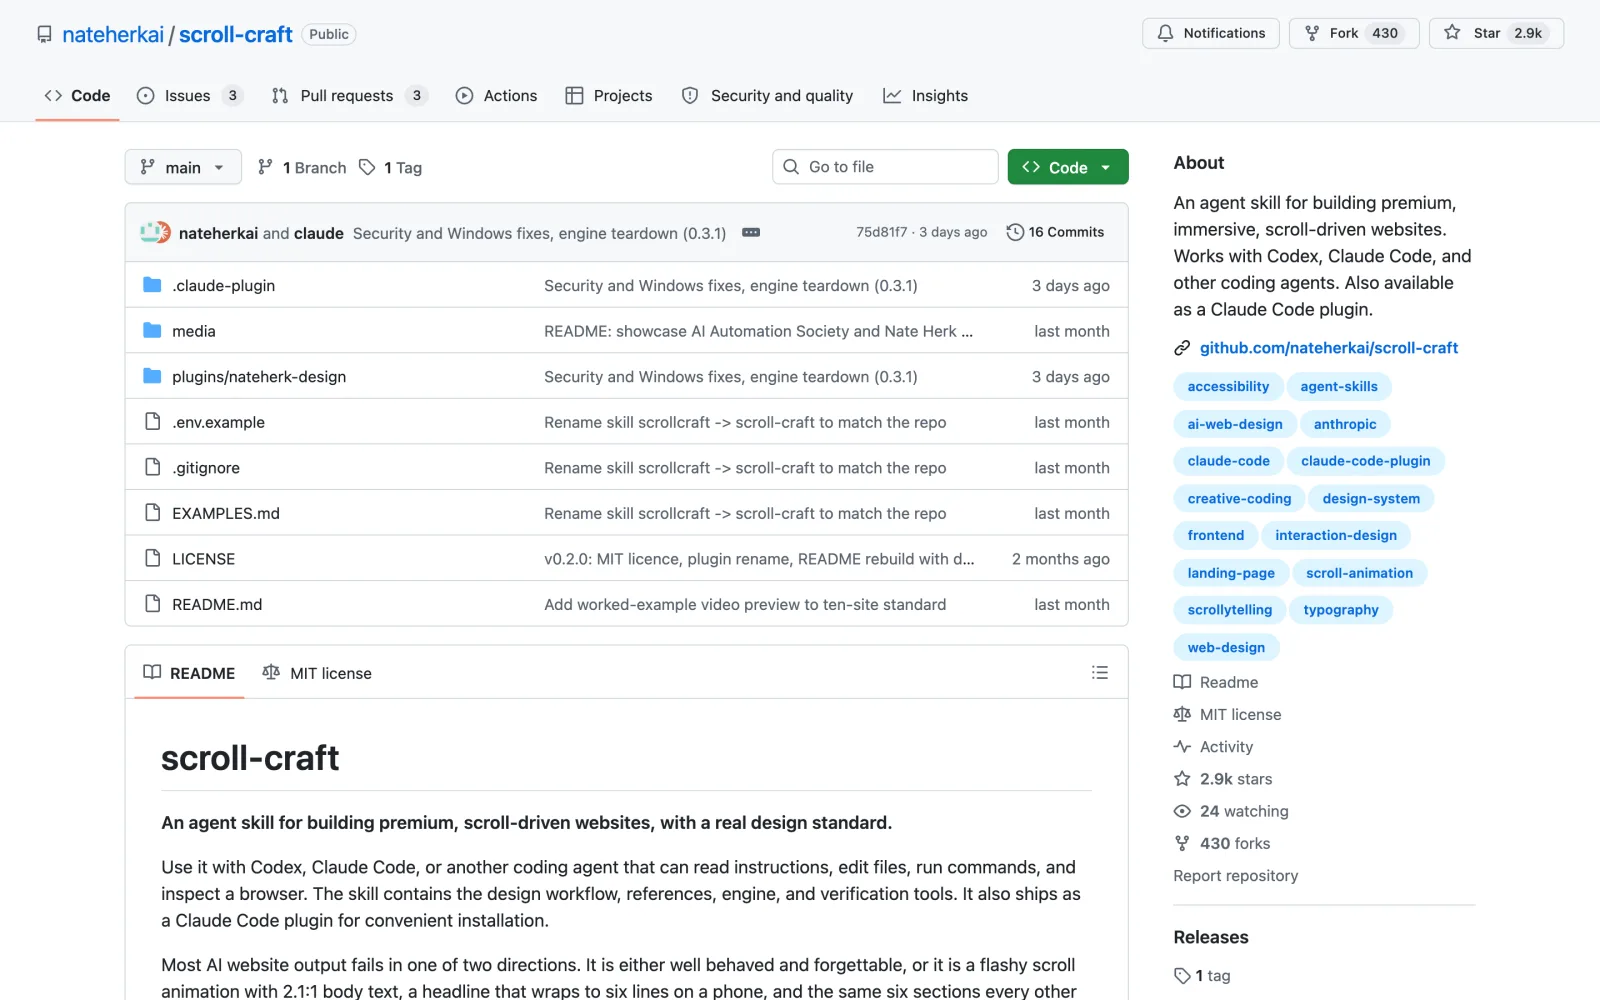Click the tag icon next to 1 Tag

(367, 167)
